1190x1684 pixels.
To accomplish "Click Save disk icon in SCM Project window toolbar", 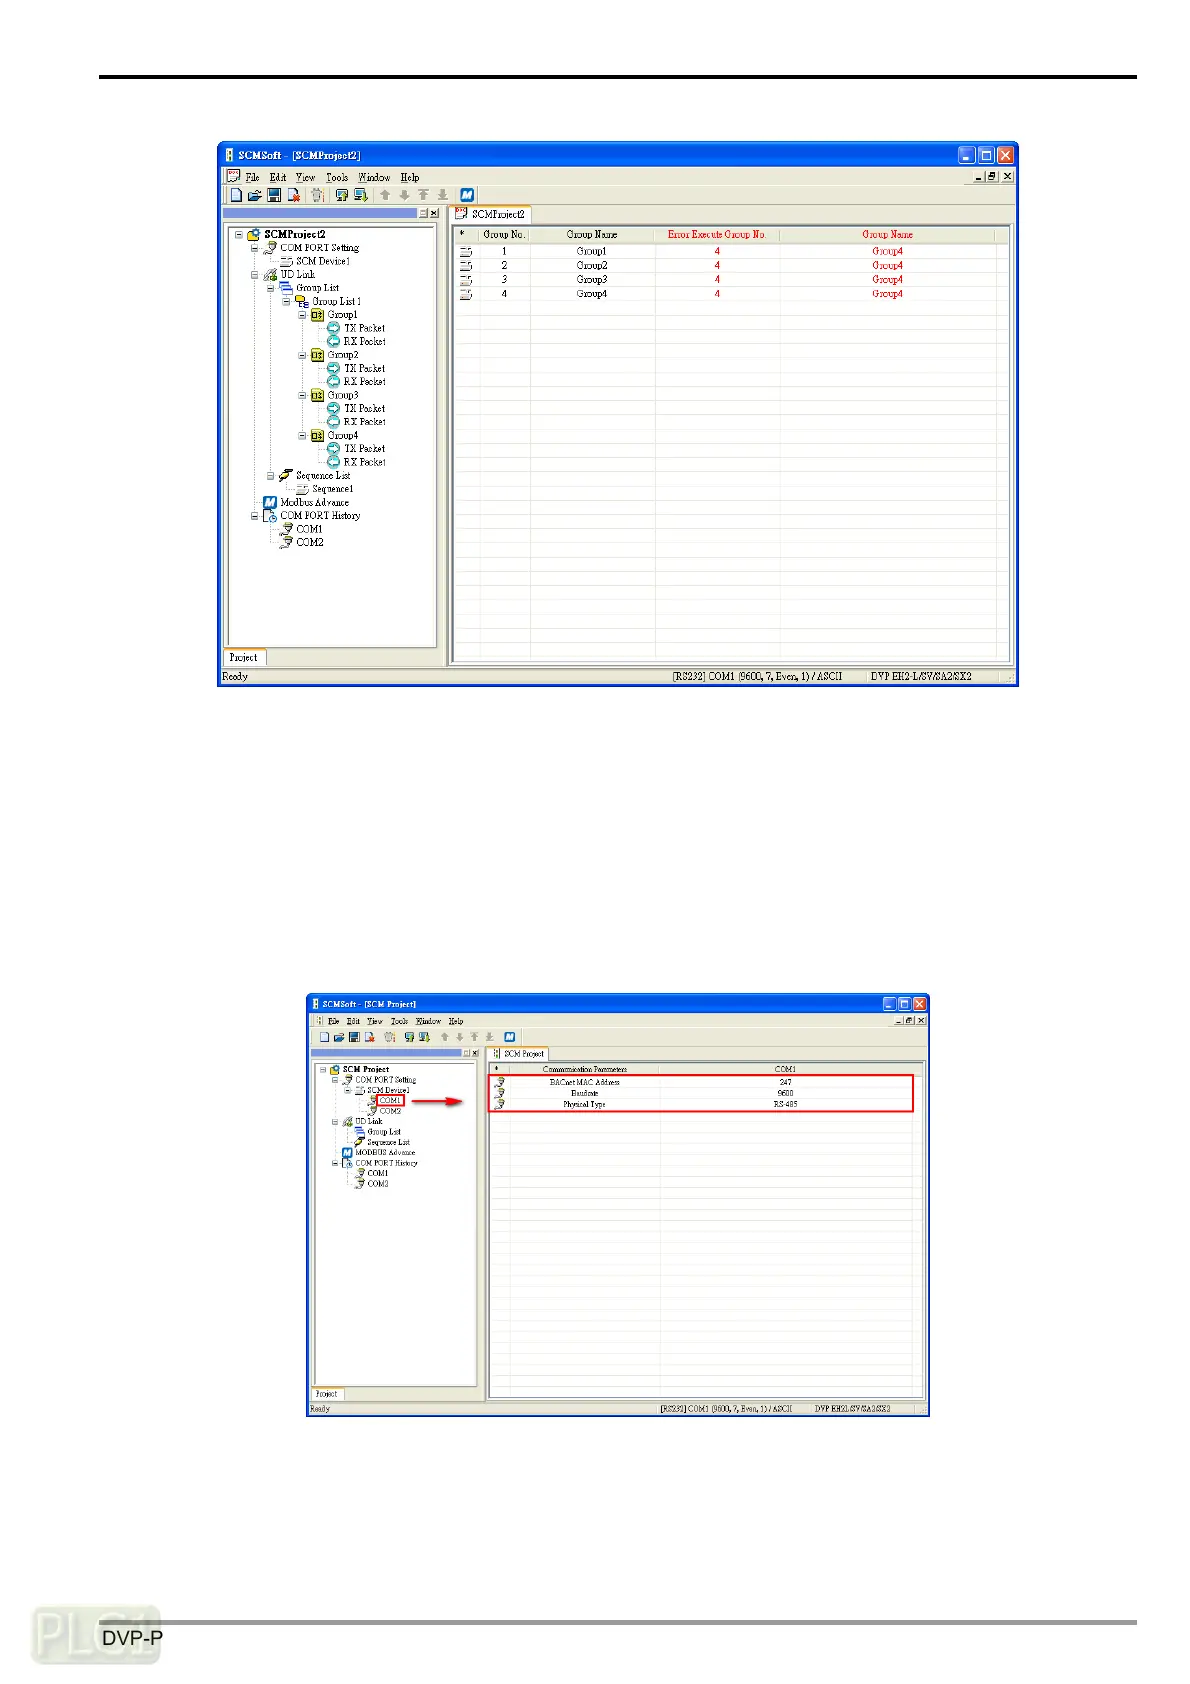I will pos(354,1037).
